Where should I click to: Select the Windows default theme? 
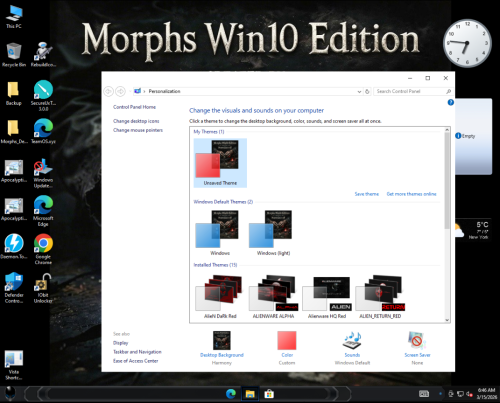220,233
